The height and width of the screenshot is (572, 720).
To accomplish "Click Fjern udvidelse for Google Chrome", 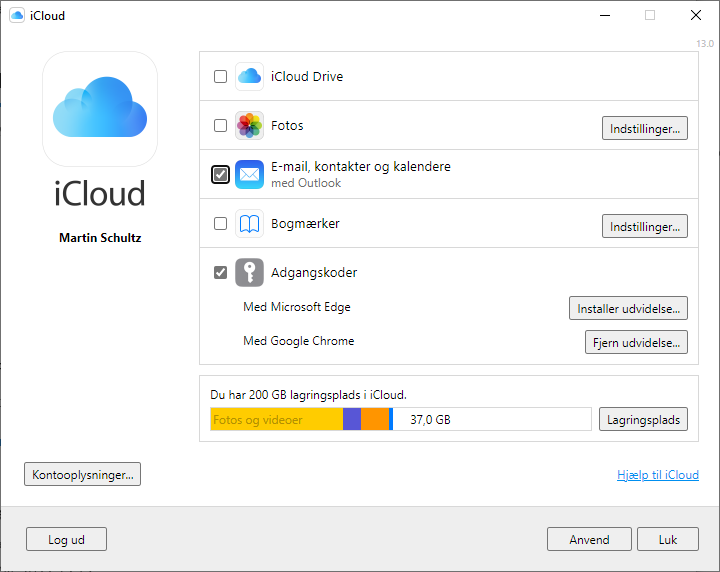I will 636,342.
